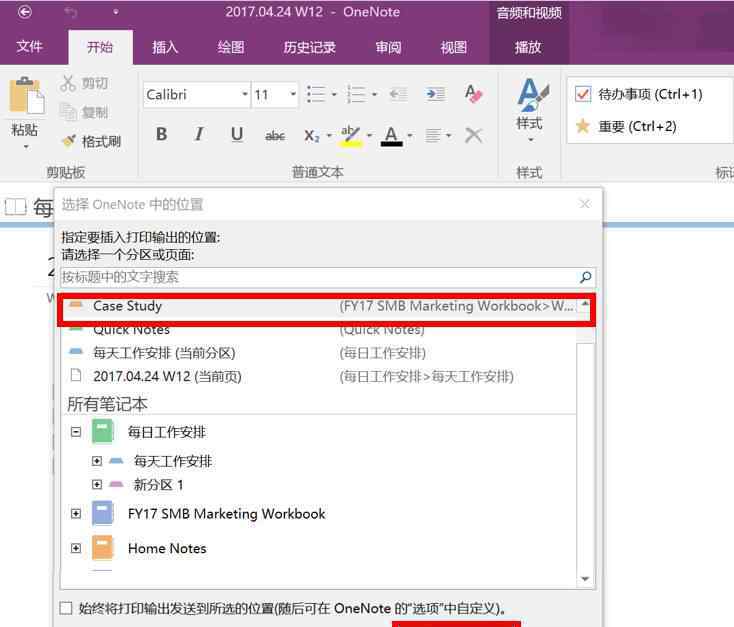
Task: Expand the 每天工作安排 section node
Action: [97, 461]
